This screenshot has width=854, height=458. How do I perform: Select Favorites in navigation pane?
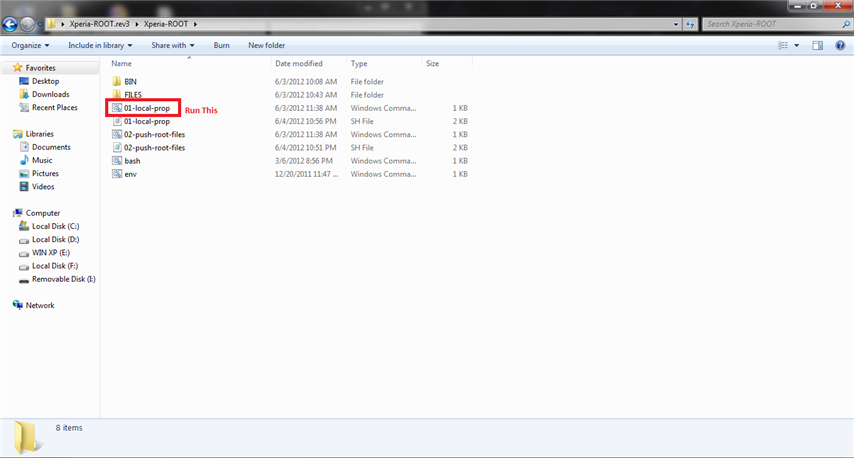(x=40, y=68)
